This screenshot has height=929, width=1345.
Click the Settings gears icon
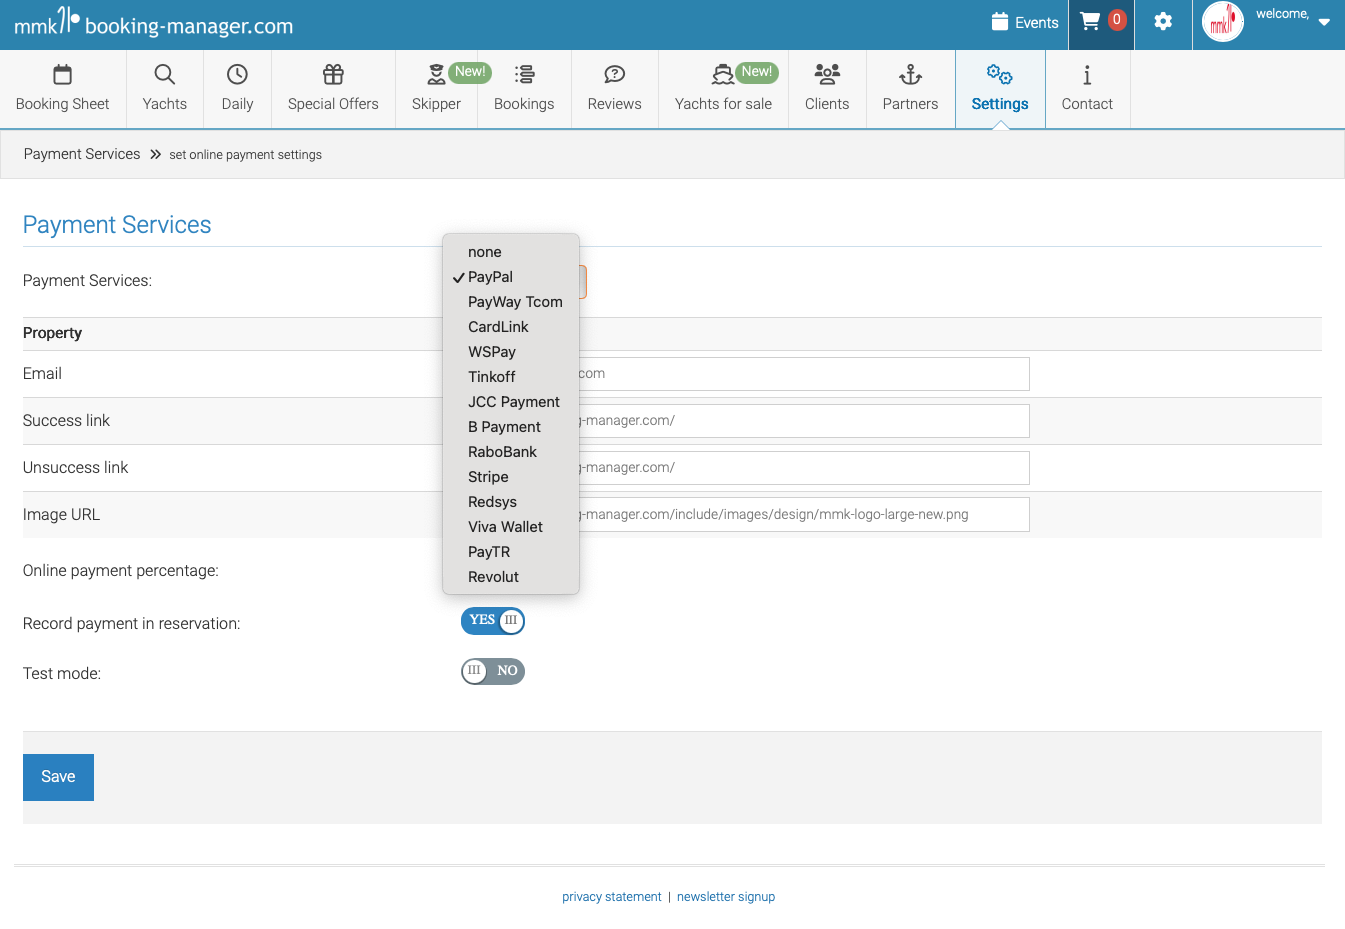coord(999,74)
